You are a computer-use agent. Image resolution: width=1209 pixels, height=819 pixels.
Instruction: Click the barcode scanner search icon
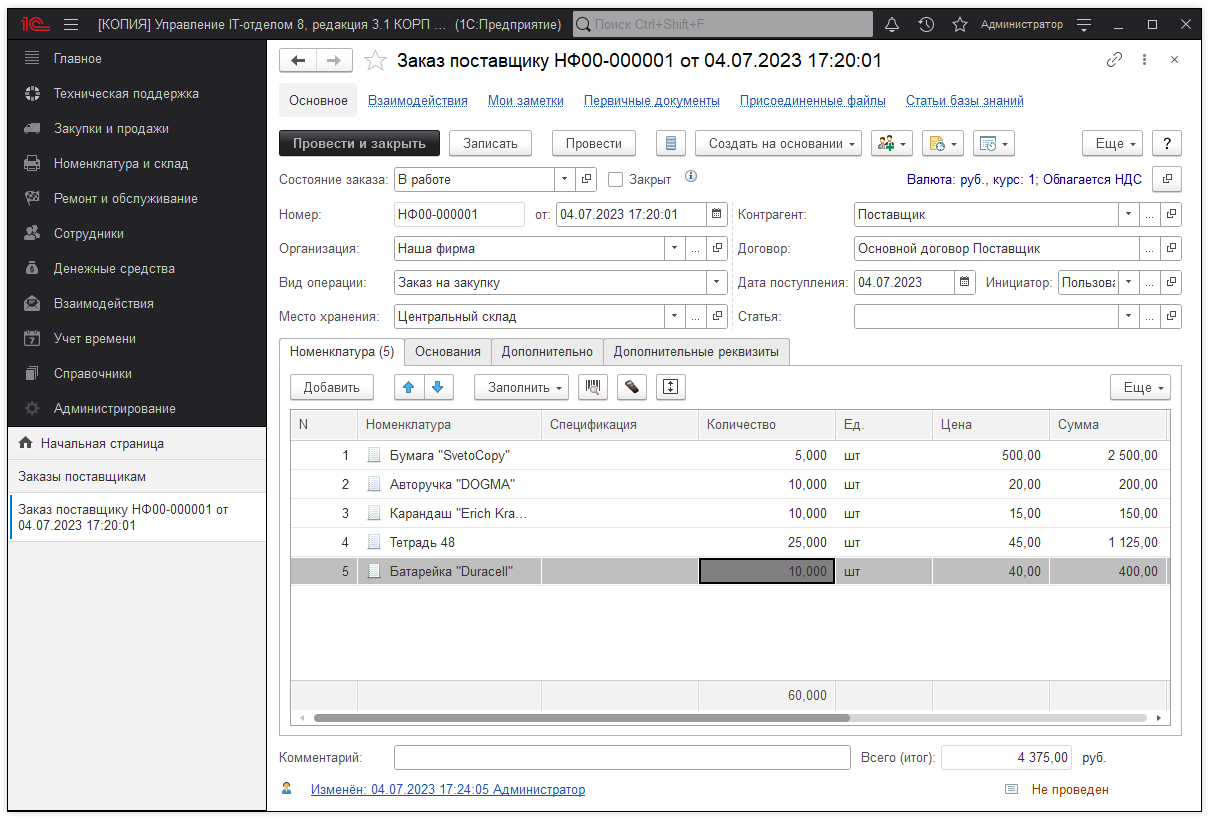pyautogui.click(x=595, y=387)
